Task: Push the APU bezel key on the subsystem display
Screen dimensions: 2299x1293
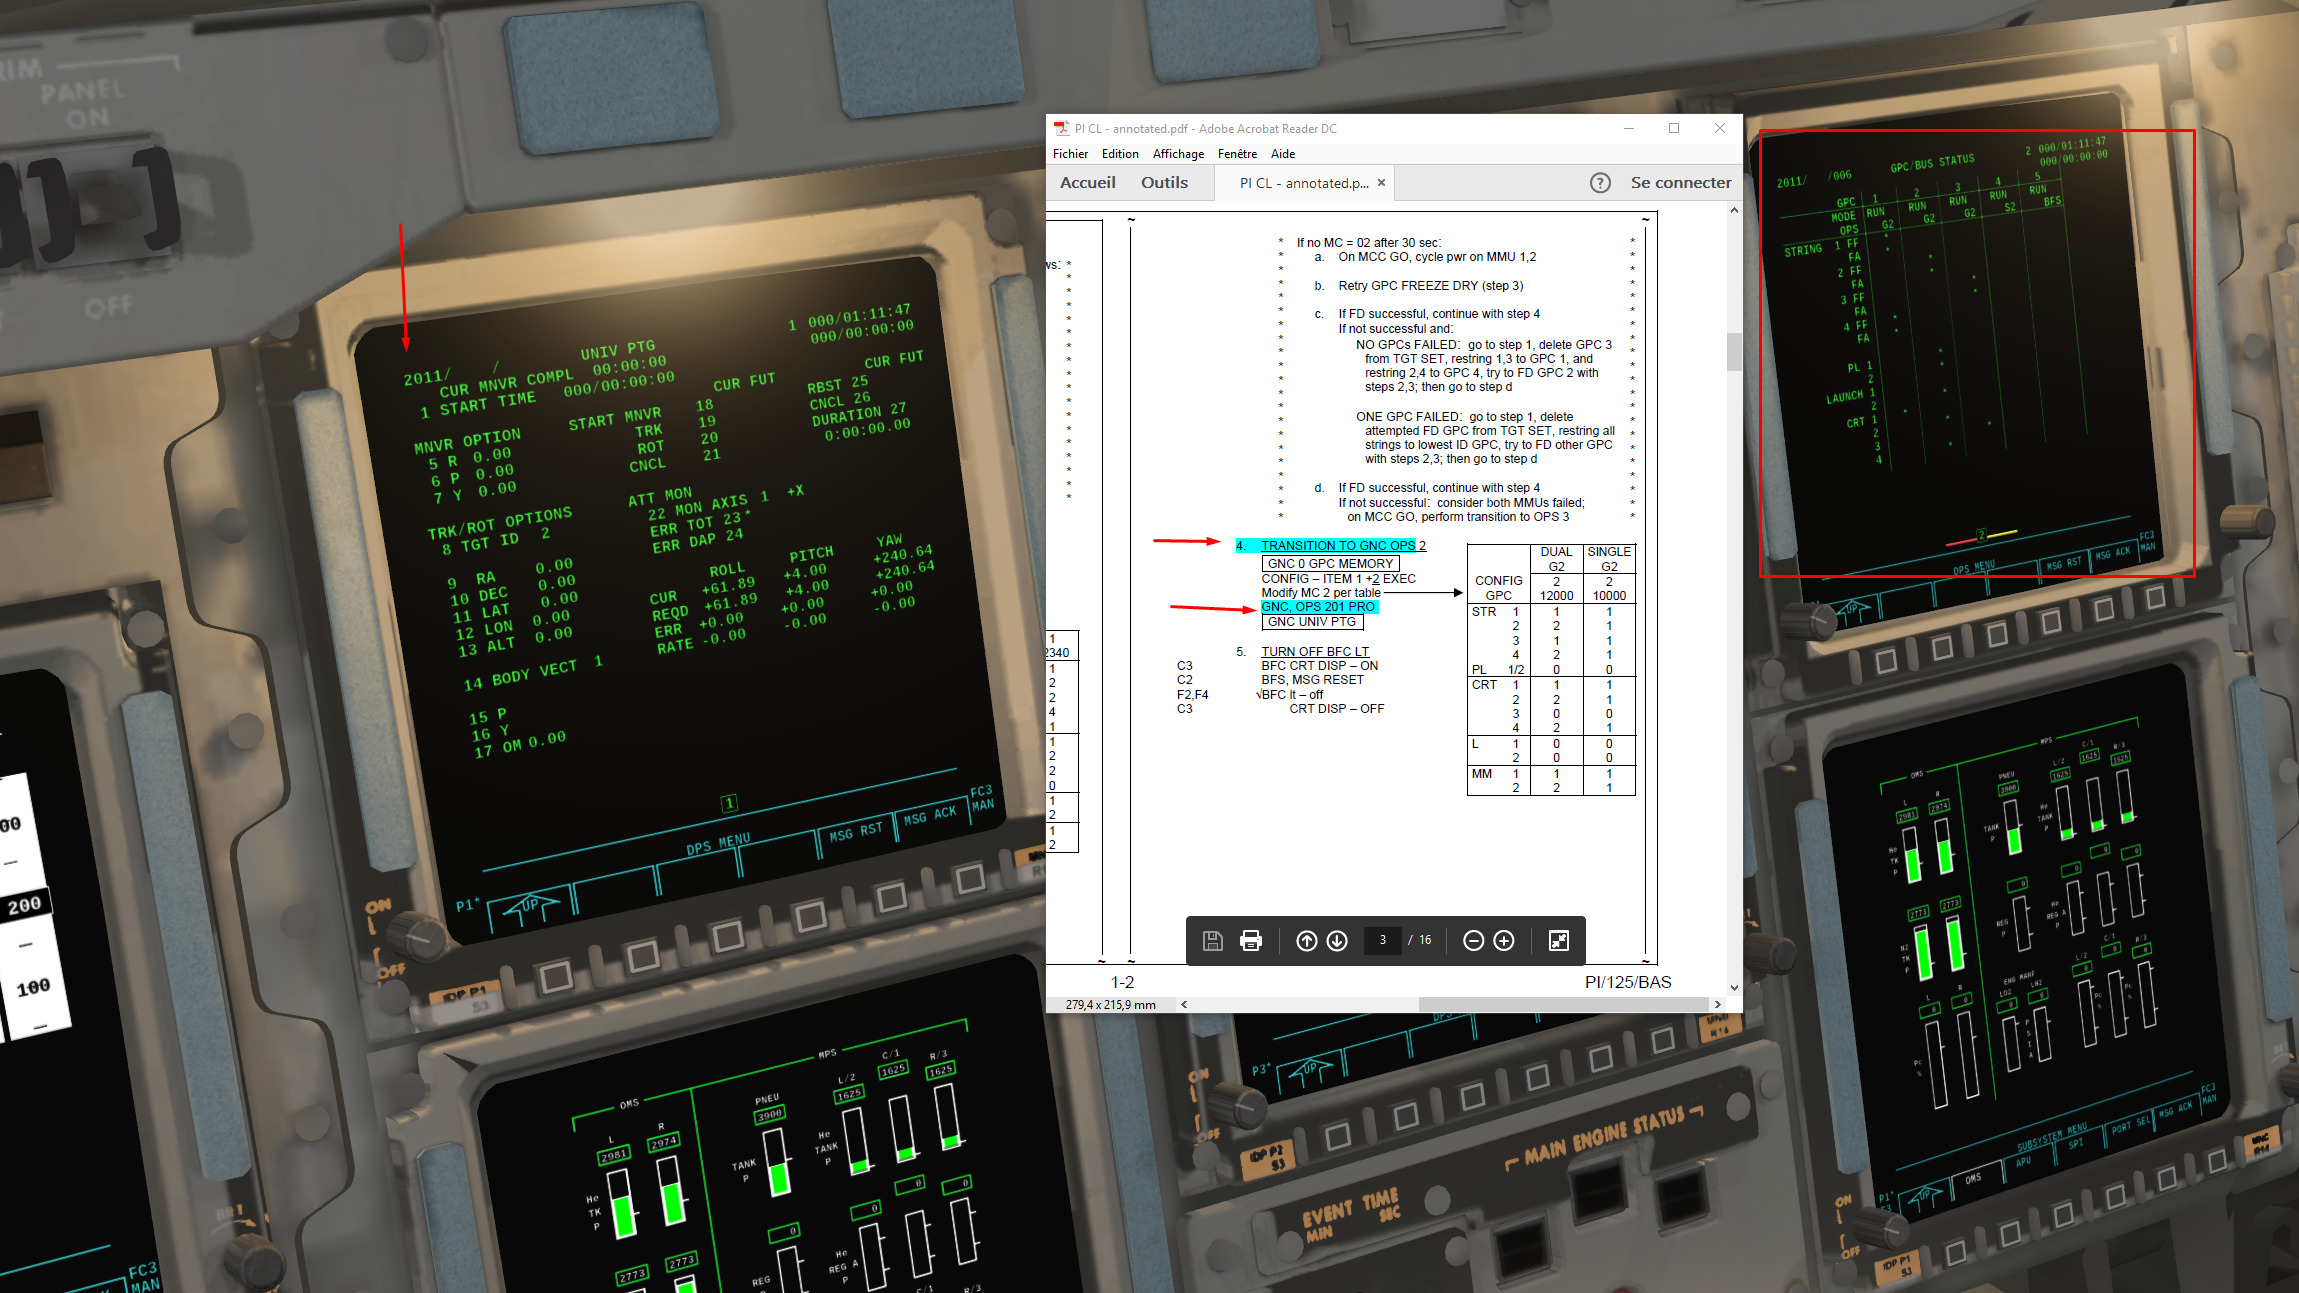Action: click(2063, 1216)
